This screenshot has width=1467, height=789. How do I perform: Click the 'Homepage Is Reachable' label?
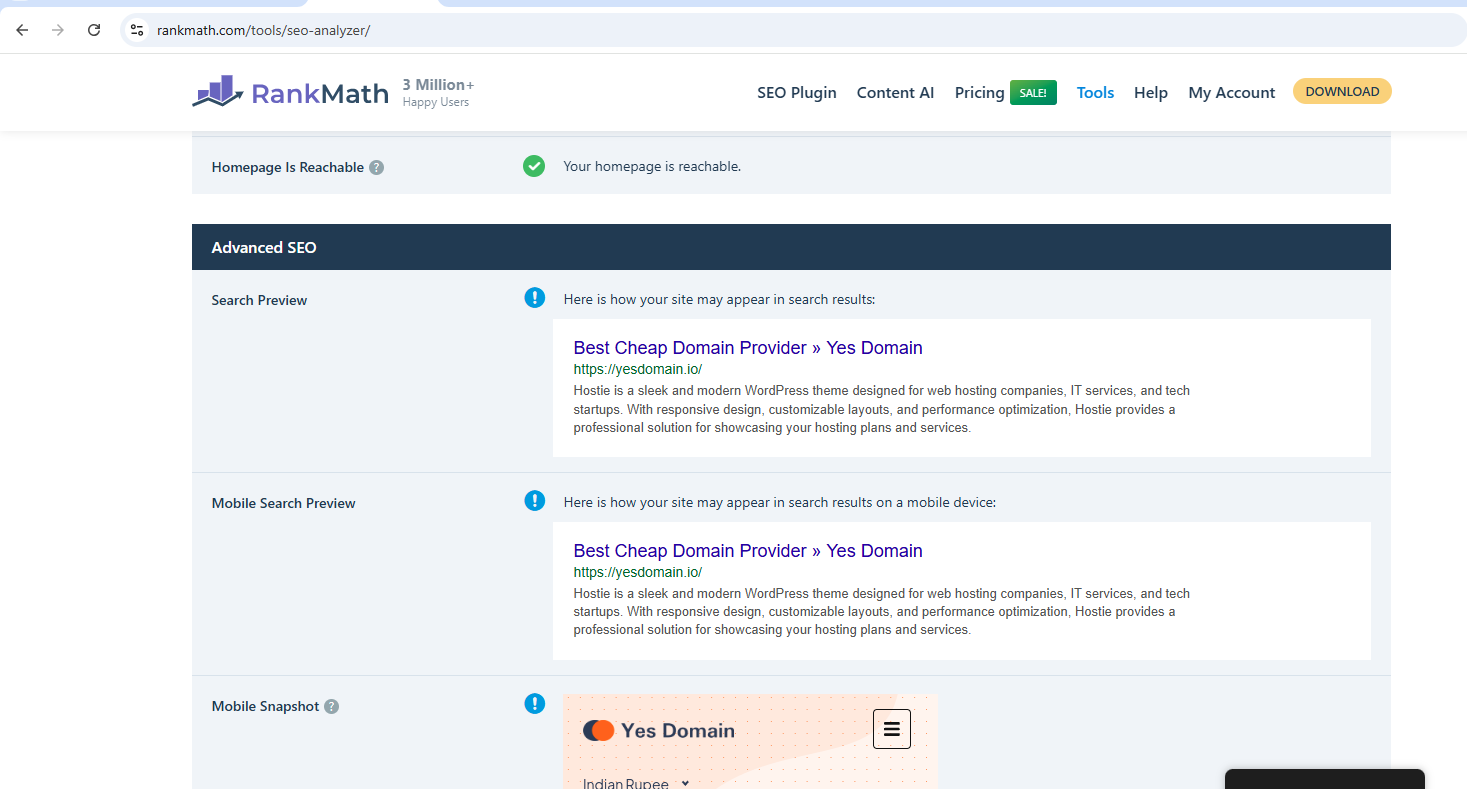click(x=287, y=167)
